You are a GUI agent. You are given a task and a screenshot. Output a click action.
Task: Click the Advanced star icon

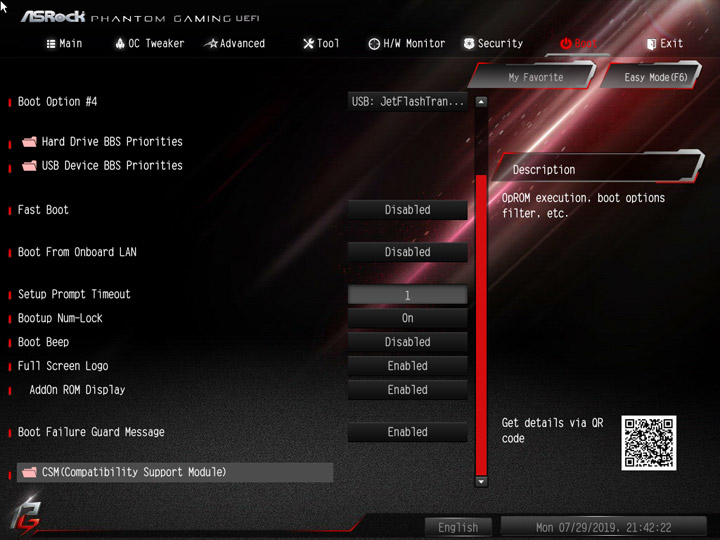point(211,44)
